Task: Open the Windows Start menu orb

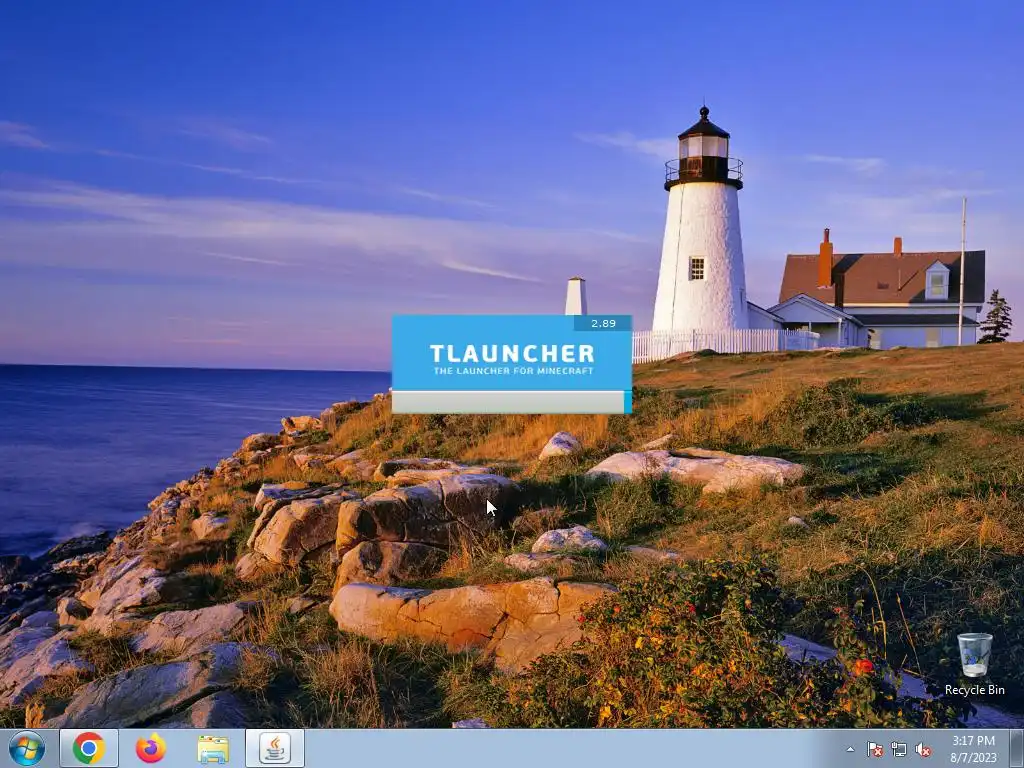Action: tap(27, 748)
